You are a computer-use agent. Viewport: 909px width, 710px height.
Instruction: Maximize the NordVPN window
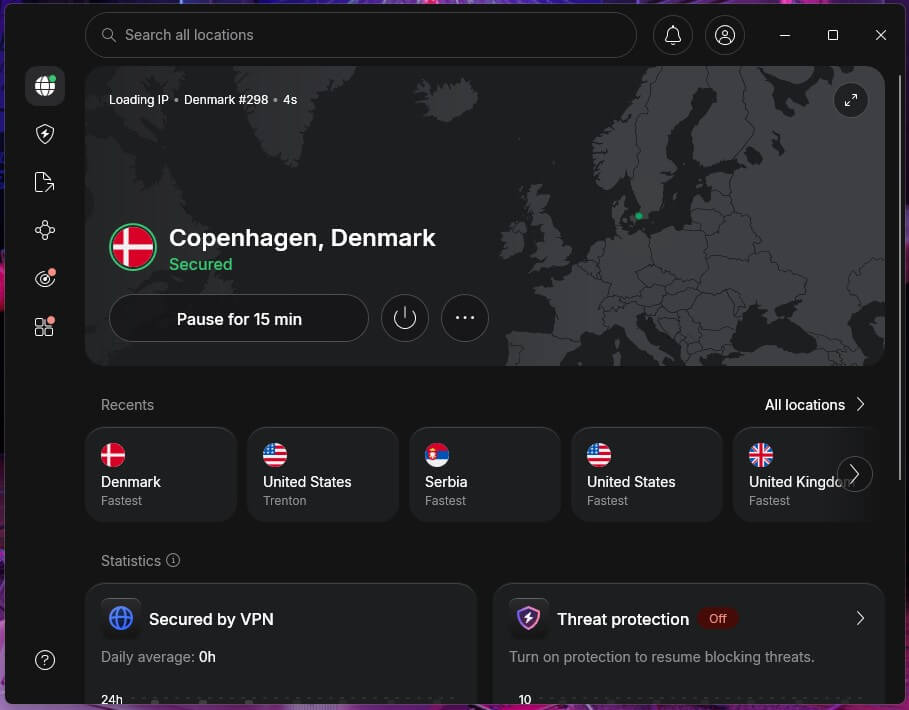(x=832, y=35)
